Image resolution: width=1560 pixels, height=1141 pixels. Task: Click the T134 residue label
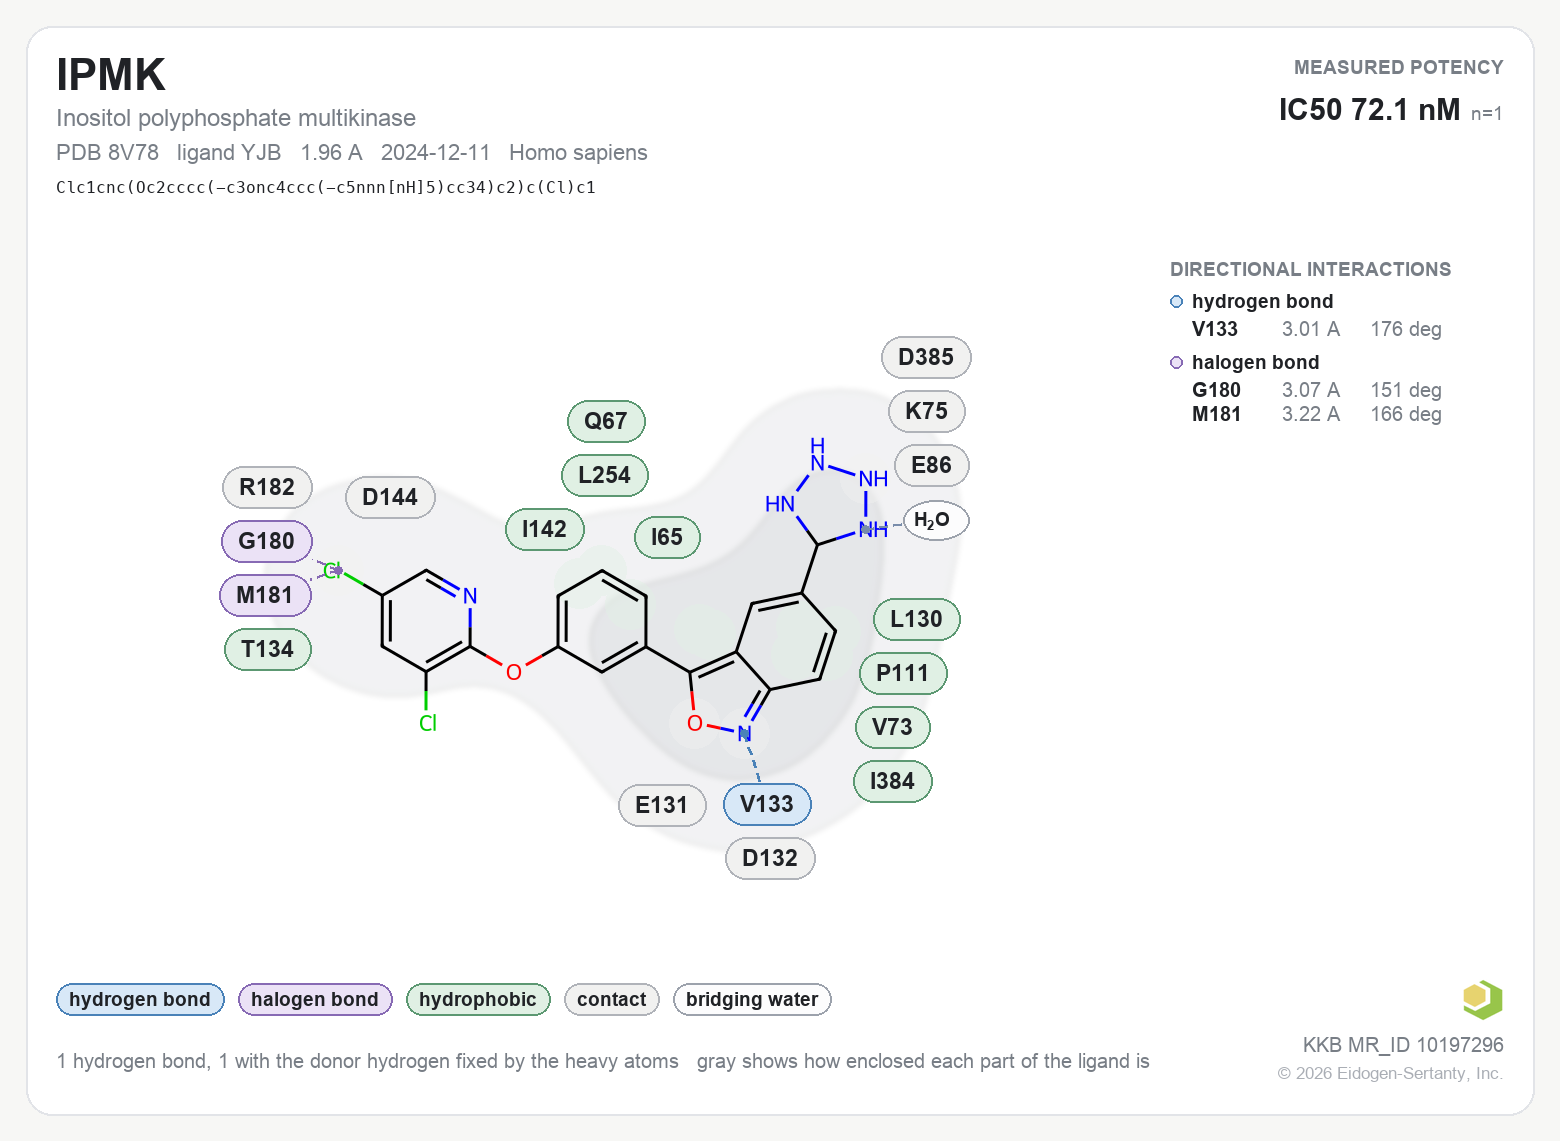tap(268, 649)
